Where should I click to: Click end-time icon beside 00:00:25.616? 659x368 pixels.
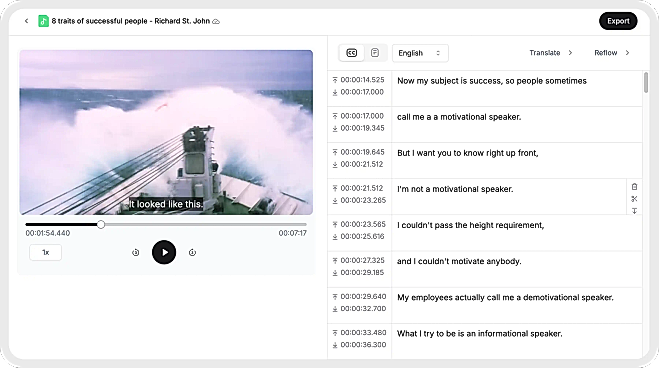335,237
